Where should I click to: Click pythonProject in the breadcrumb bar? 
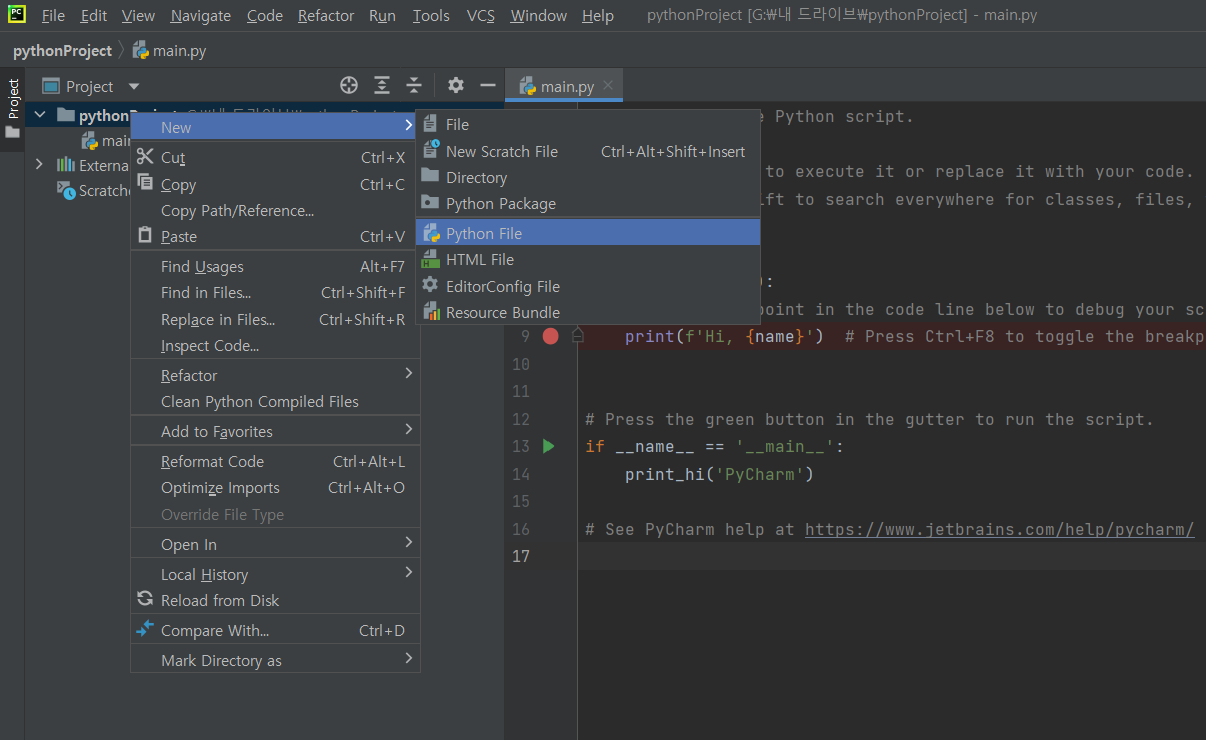[62, 50]
